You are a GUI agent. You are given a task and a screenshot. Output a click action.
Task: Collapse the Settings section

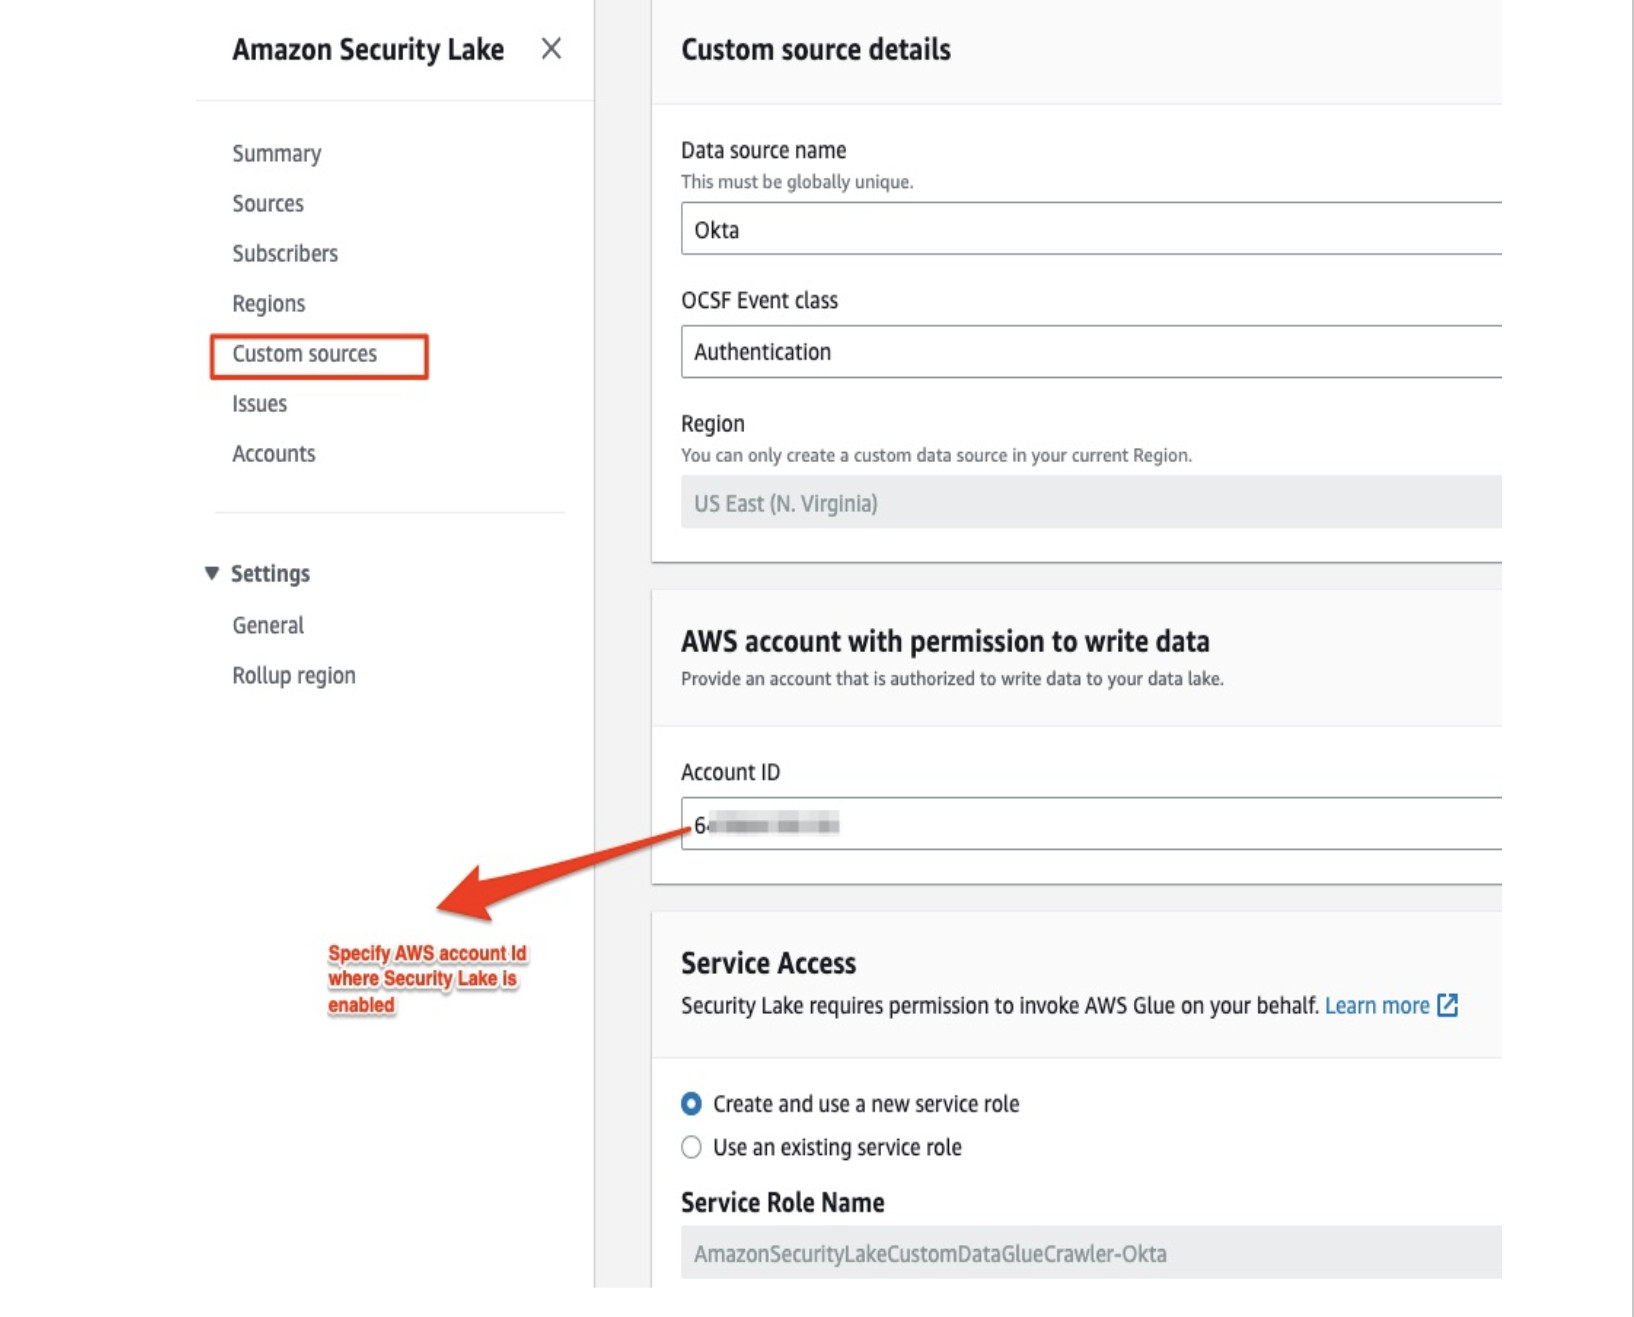[211, 573]
